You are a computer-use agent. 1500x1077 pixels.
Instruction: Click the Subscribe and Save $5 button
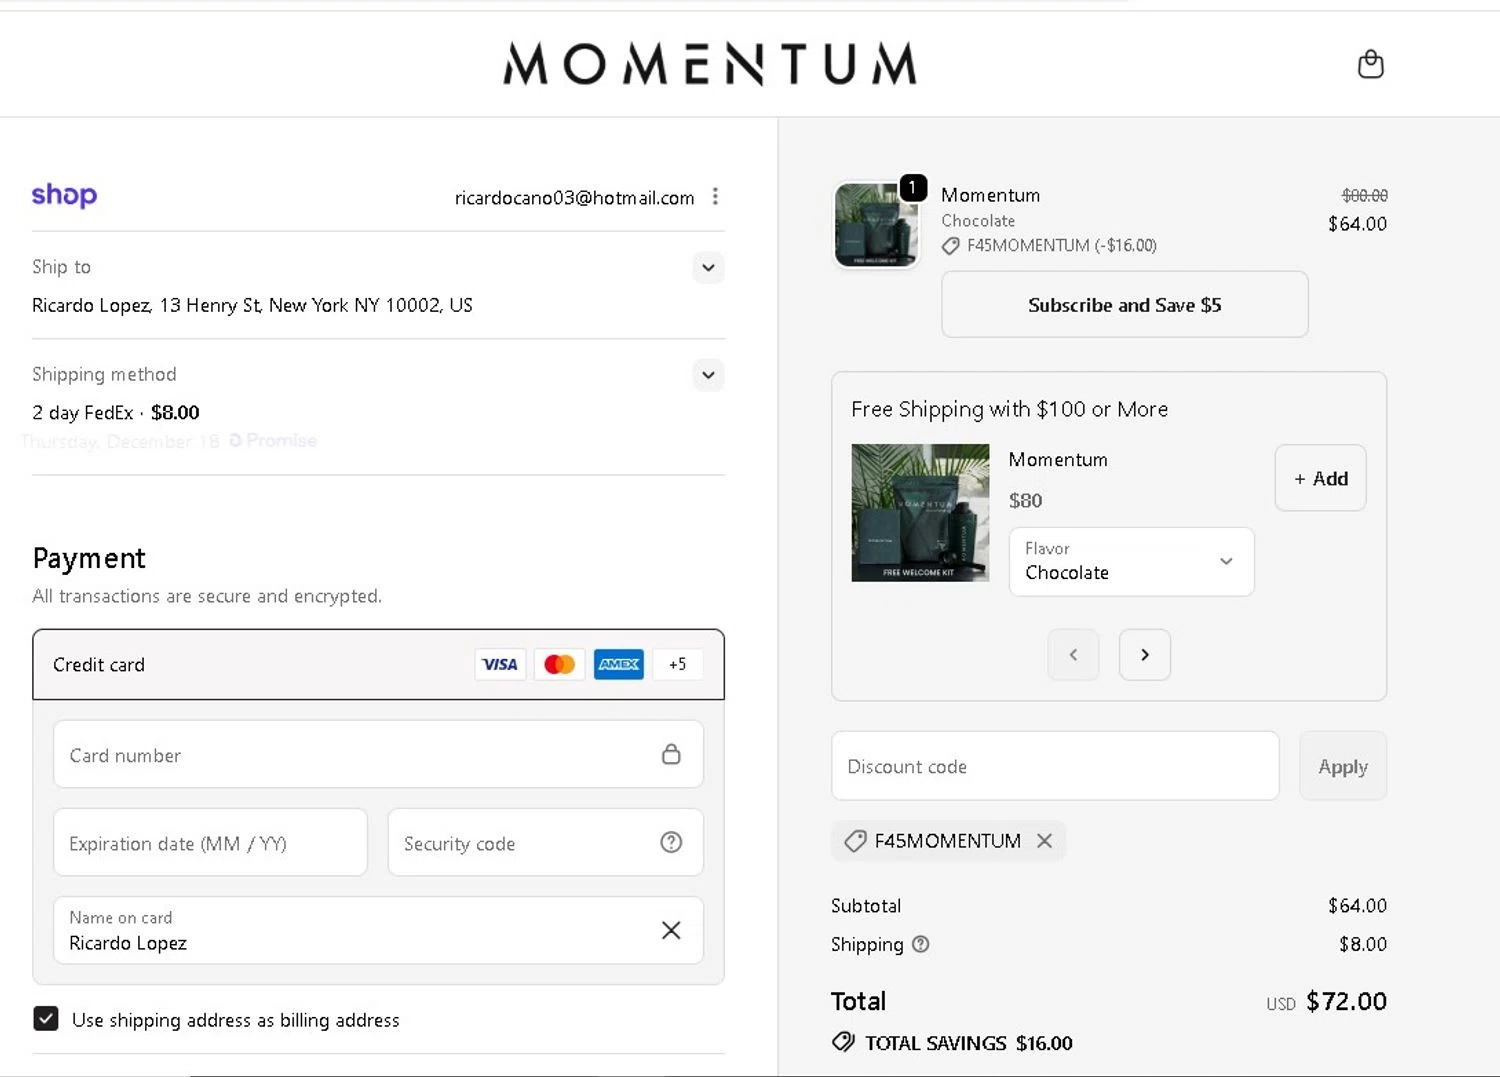click(1124, 304)
